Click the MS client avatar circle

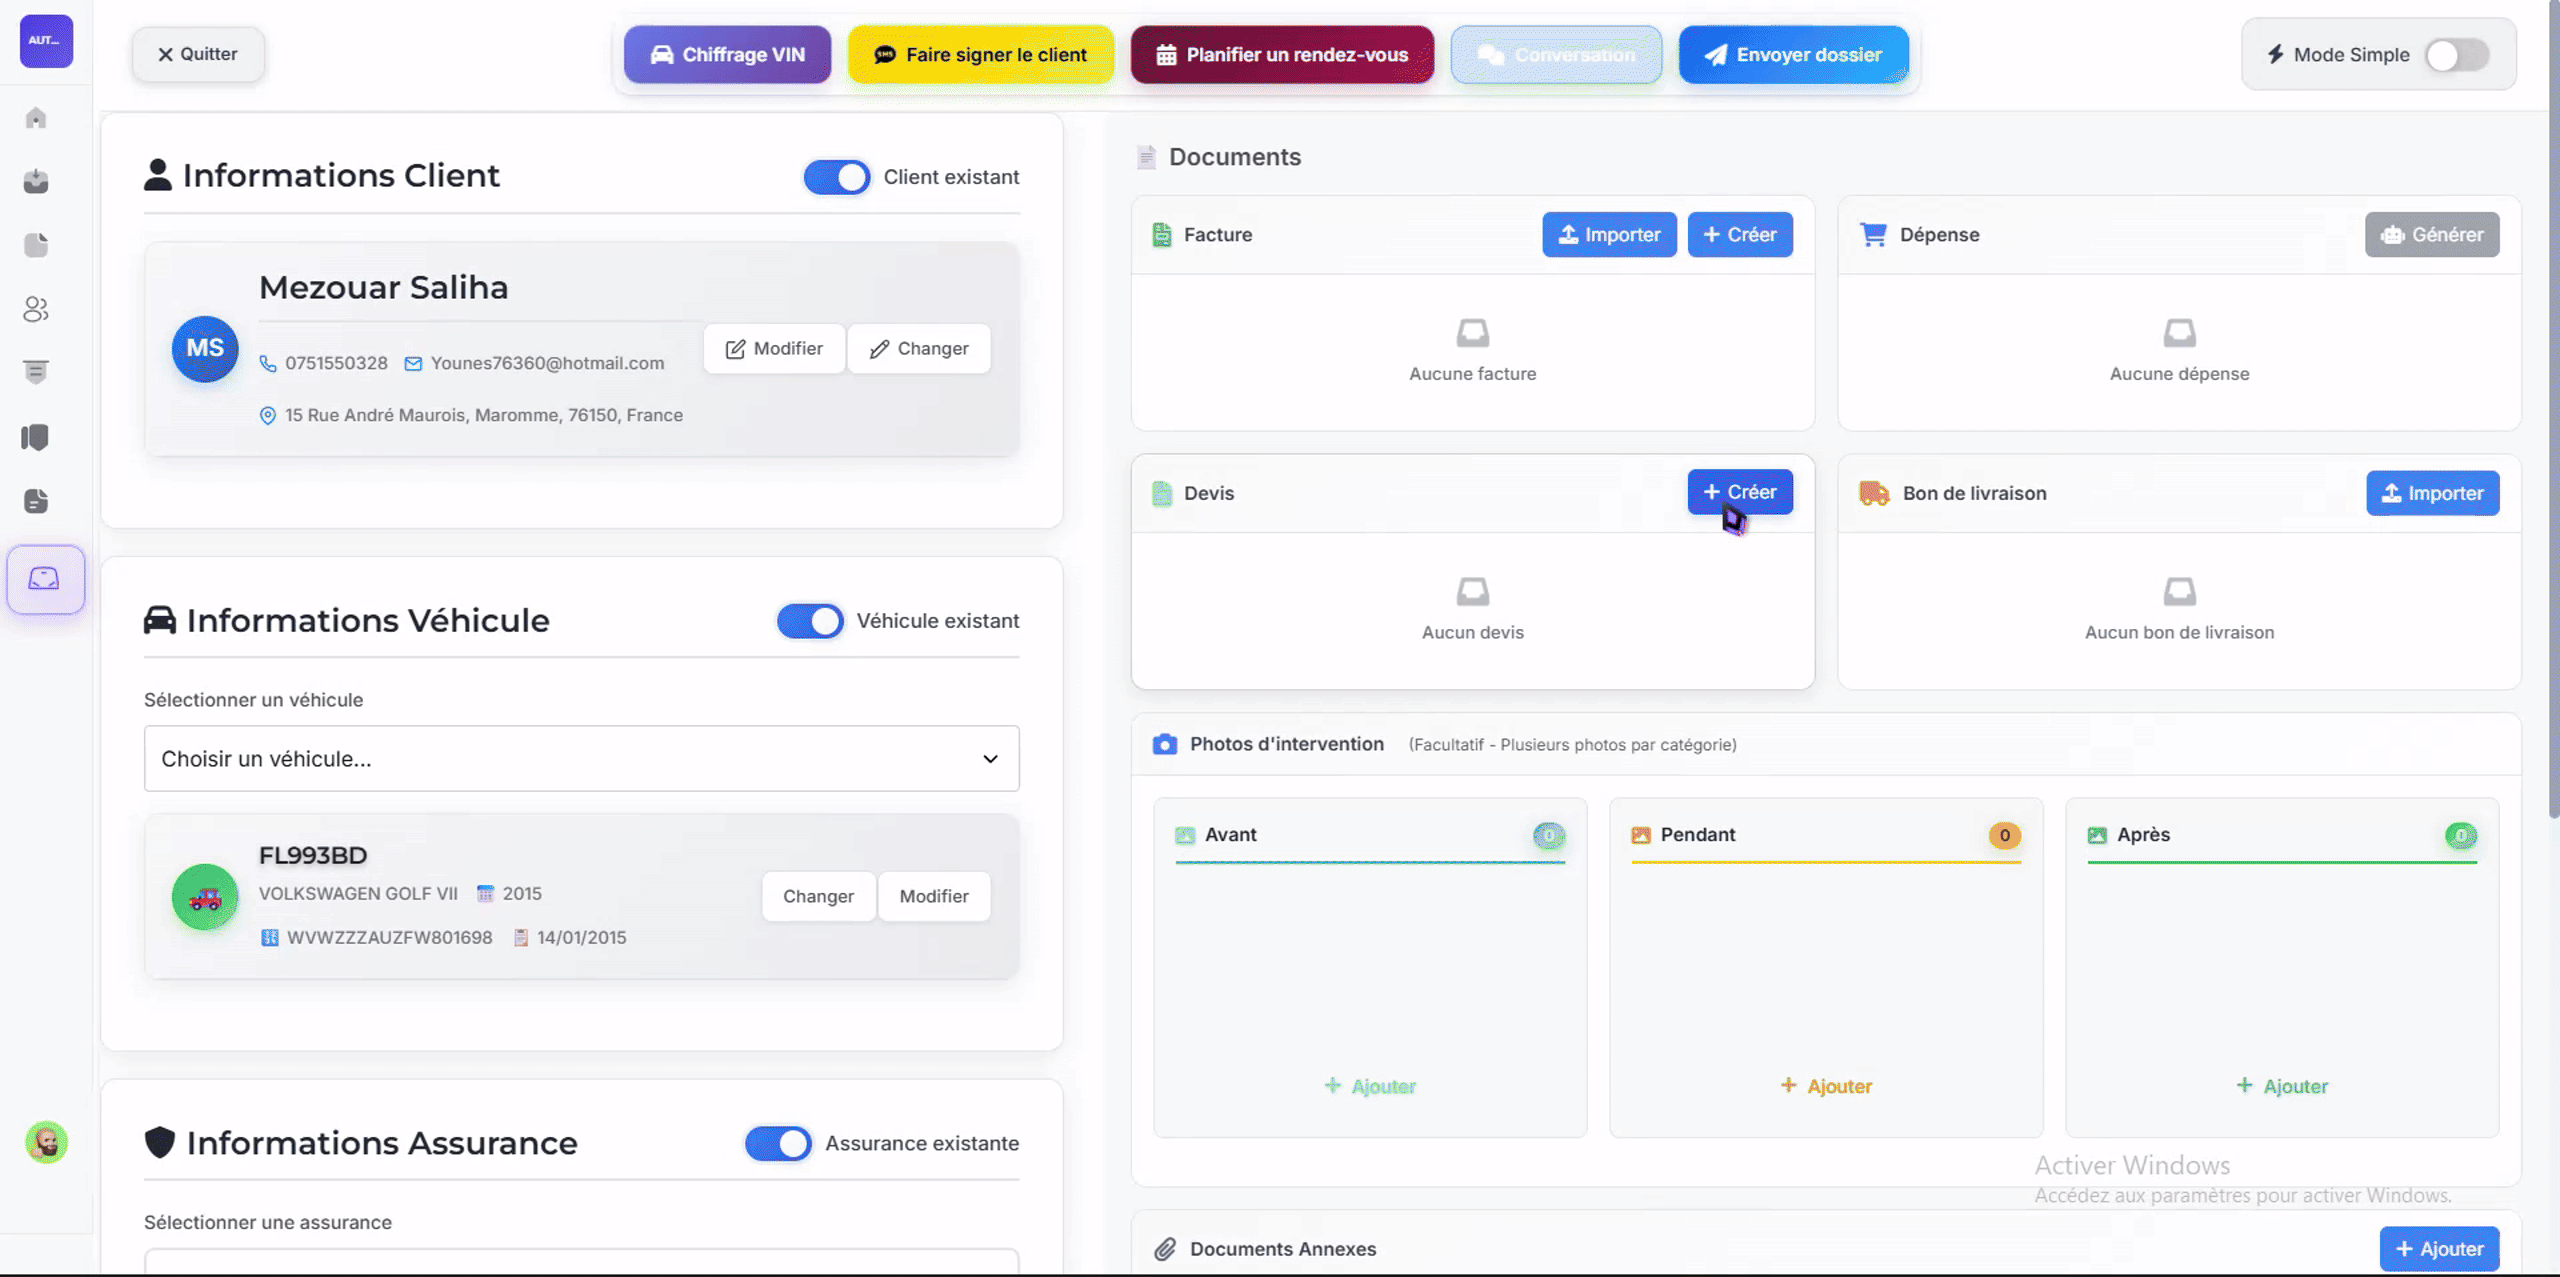click(x=205, y=349)
